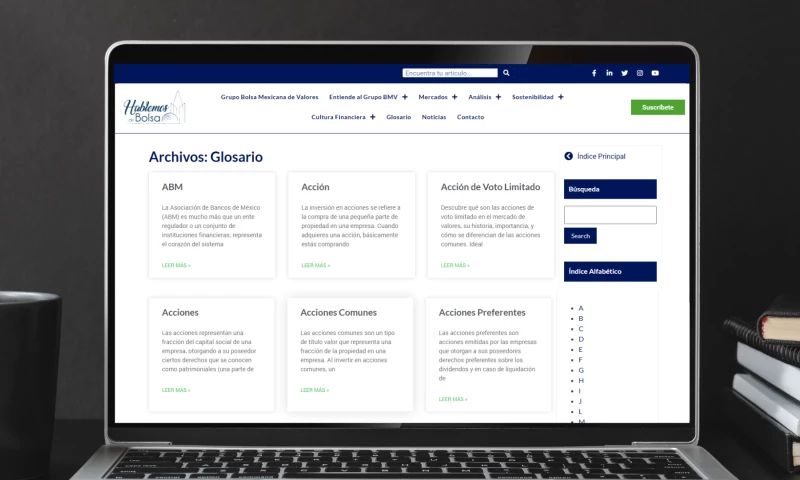Viewport: 800px width, 480px height.
Task: Select letter C in alphabetical index
Action: pyautogui.click(x=581, y=329)
